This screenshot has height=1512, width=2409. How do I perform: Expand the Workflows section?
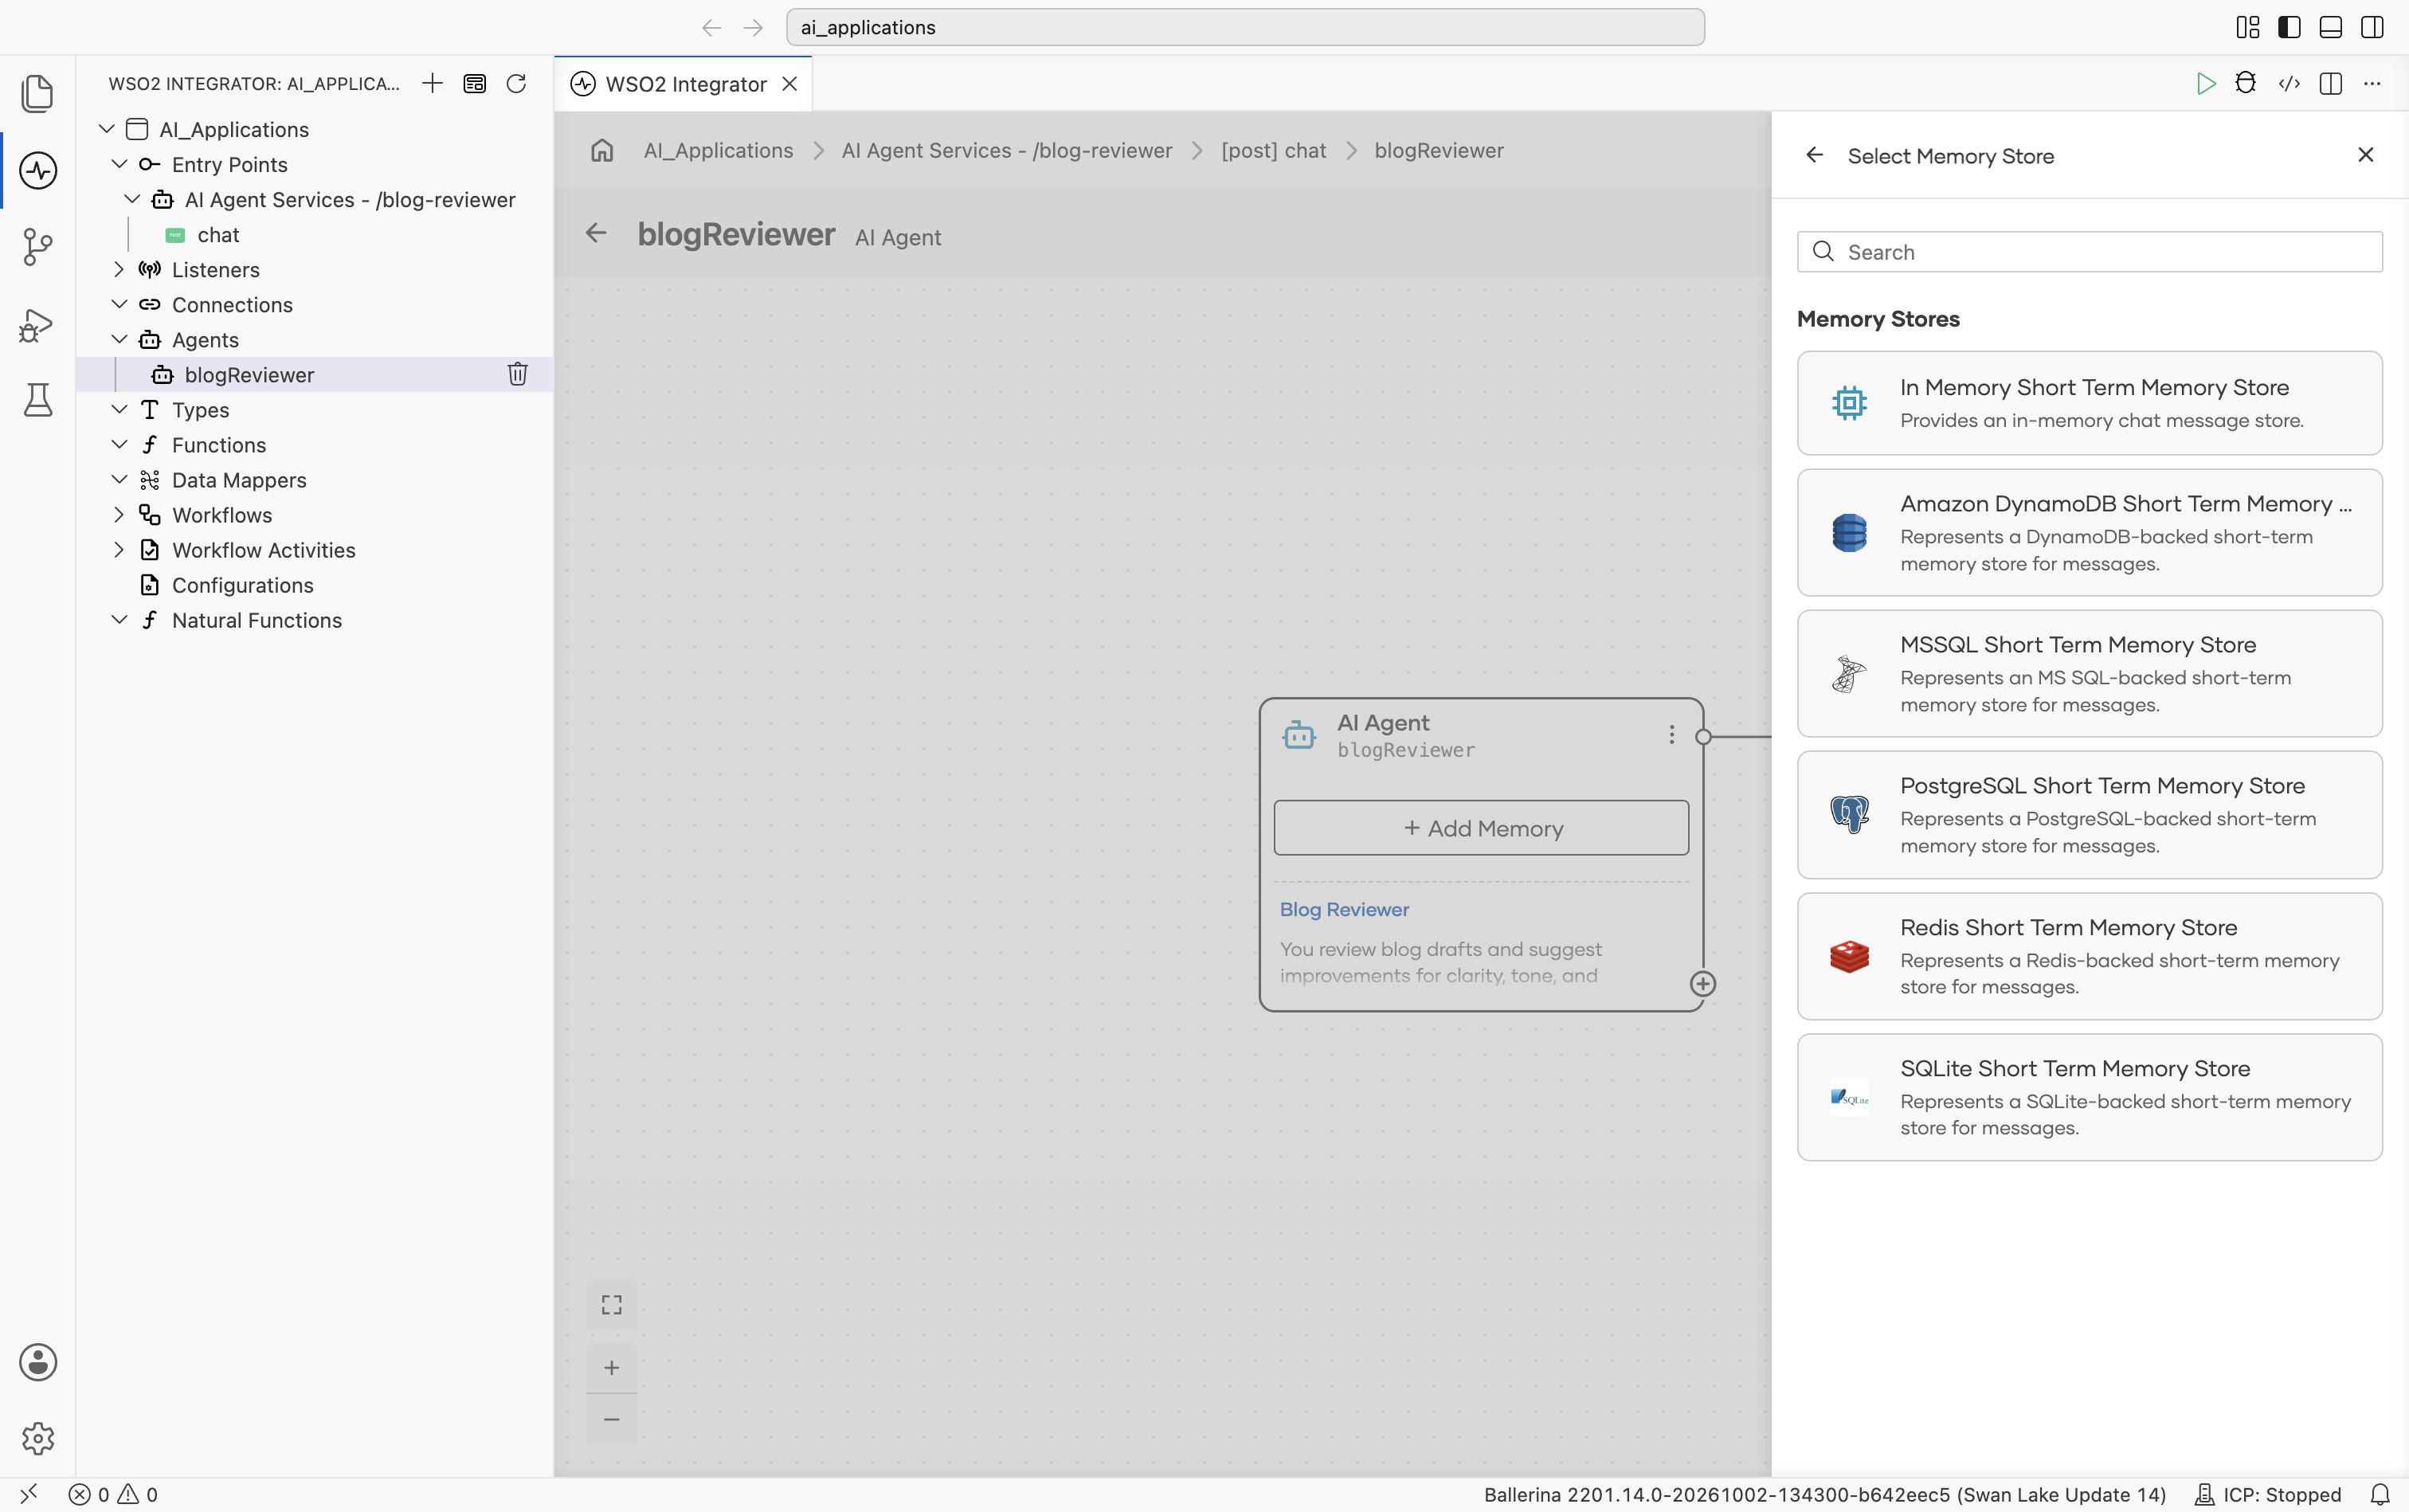pos(119,514)
